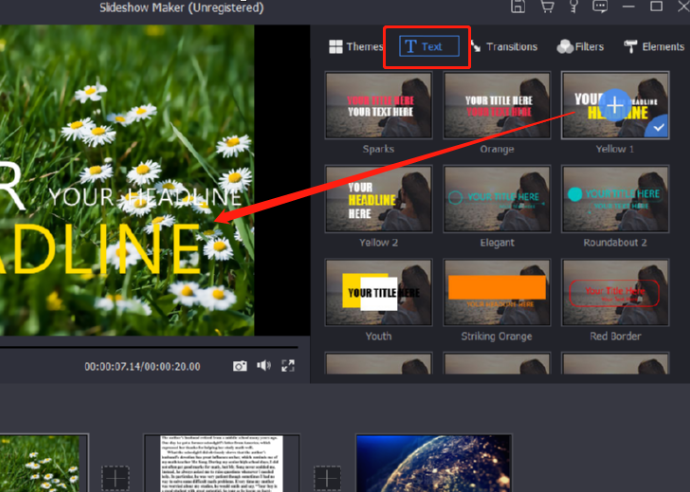Pick the Striking Orange text style
Image resolution: width=690 pixels, height=492 pixels.
[497, 293]
